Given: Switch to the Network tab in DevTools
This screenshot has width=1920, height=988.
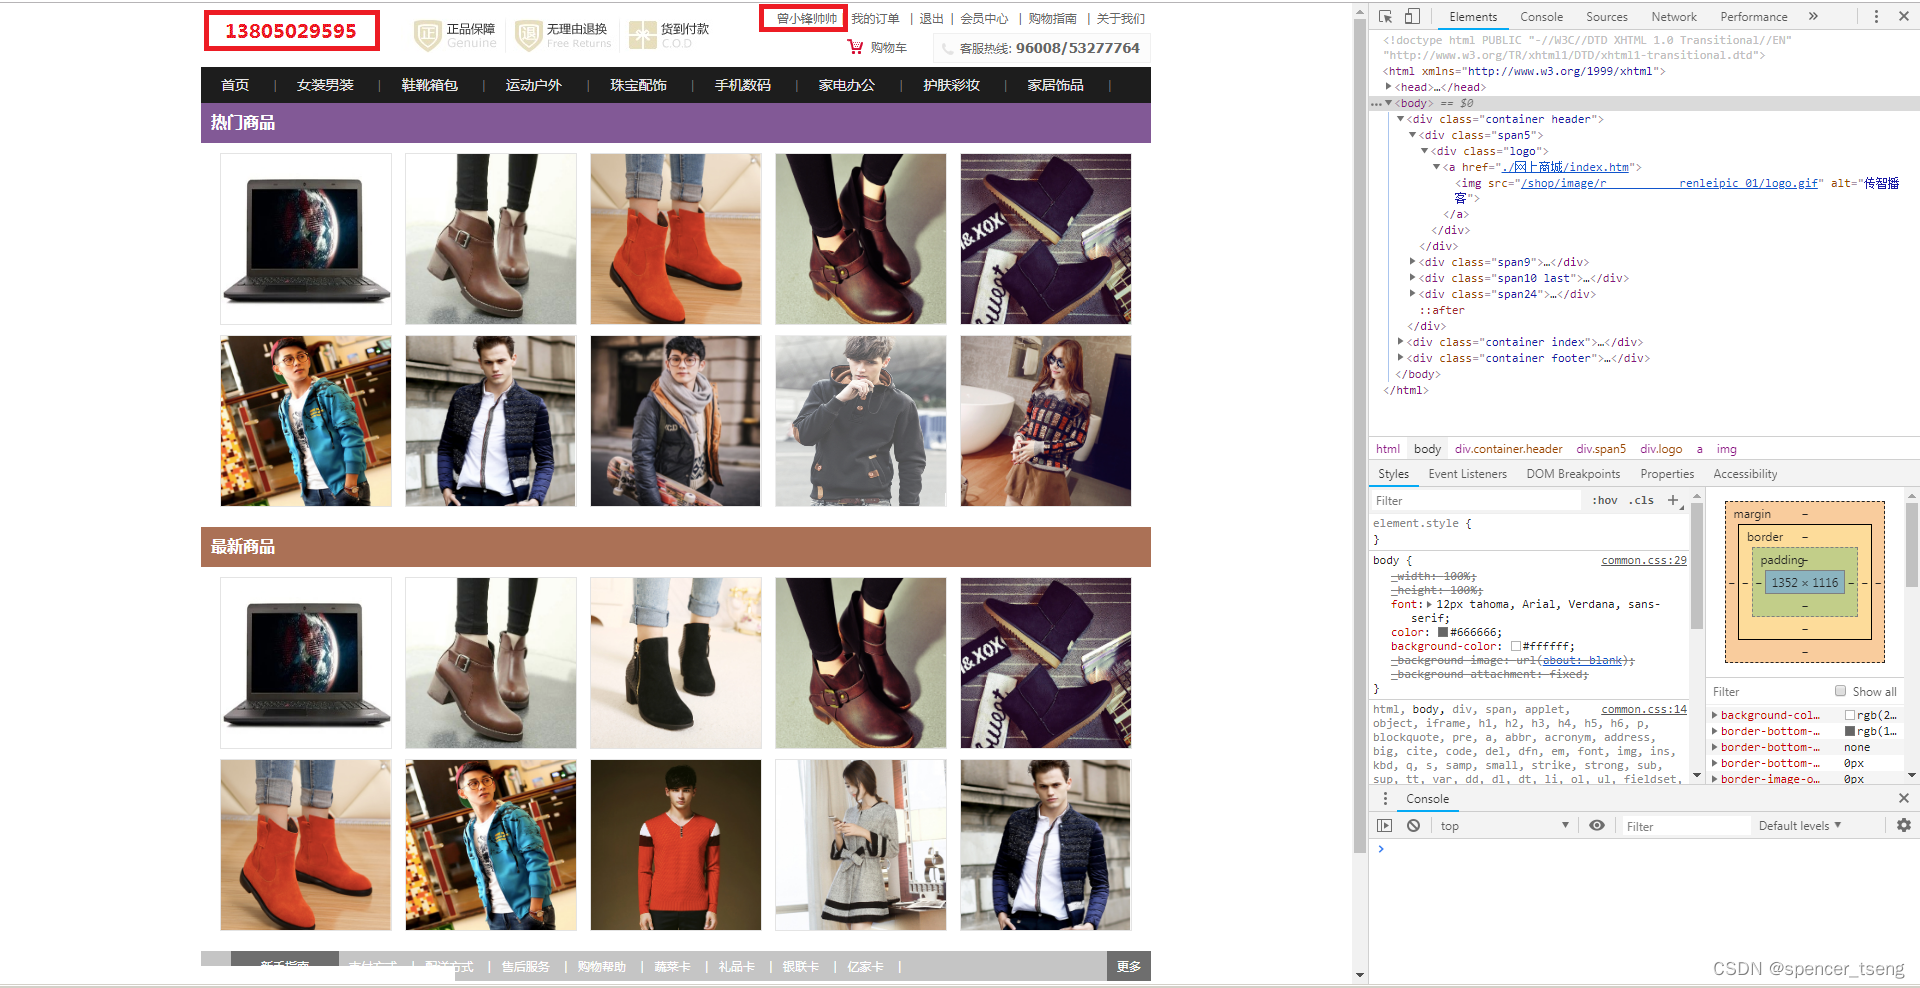Looking at the screenshot, I should (1674, 16).
